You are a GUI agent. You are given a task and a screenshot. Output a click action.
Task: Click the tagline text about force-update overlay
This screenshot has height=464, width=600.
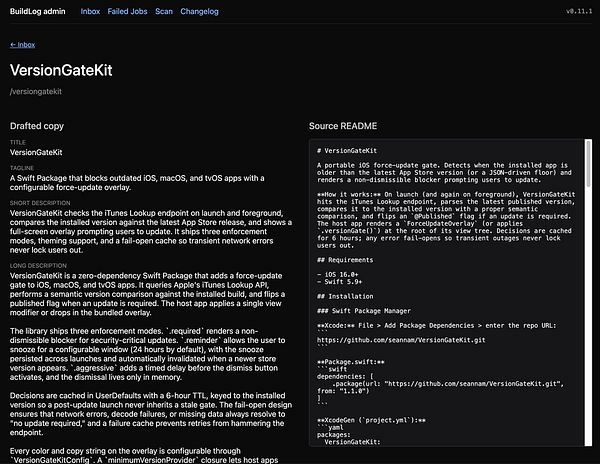pos(137,183)
